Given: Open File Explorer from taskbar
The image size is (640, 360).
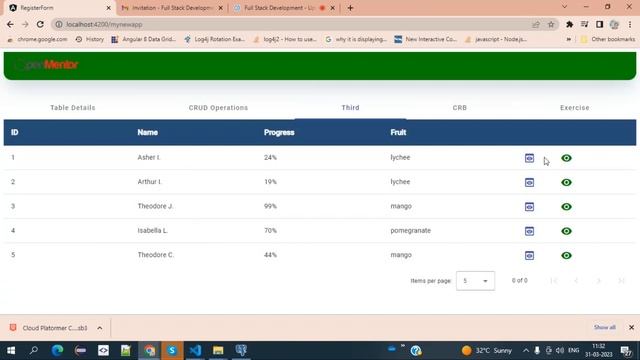Looking at the screenshot, I should coord(218,350).
